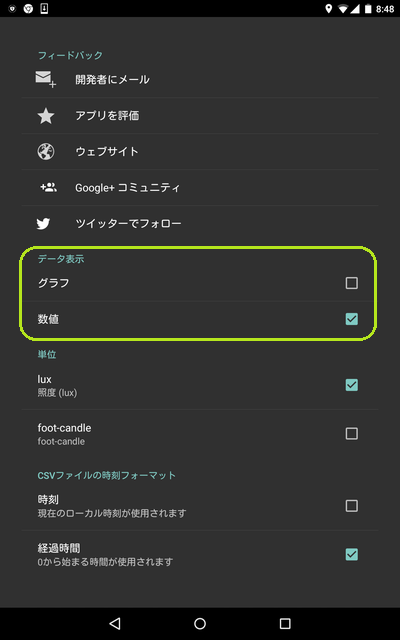
Task: Toggle the lux unit checkbox
Action: (x=351, y=385)
